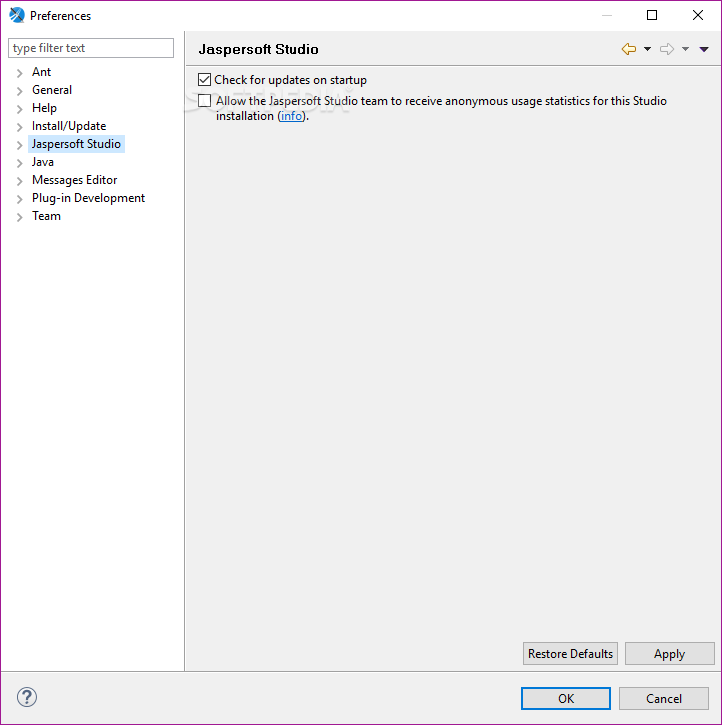The width and height of the screenshot is (722, 725).
Task: Select Team preferences category
Action: (46, 216)
